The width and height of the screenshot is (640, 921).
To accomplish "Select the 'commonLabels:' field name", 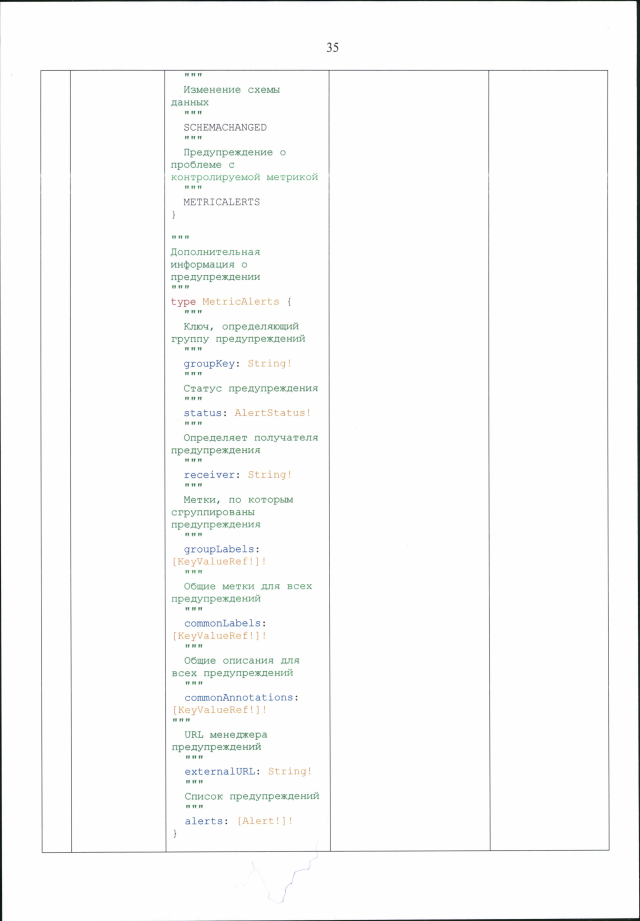I will click(x=225, y=623).
